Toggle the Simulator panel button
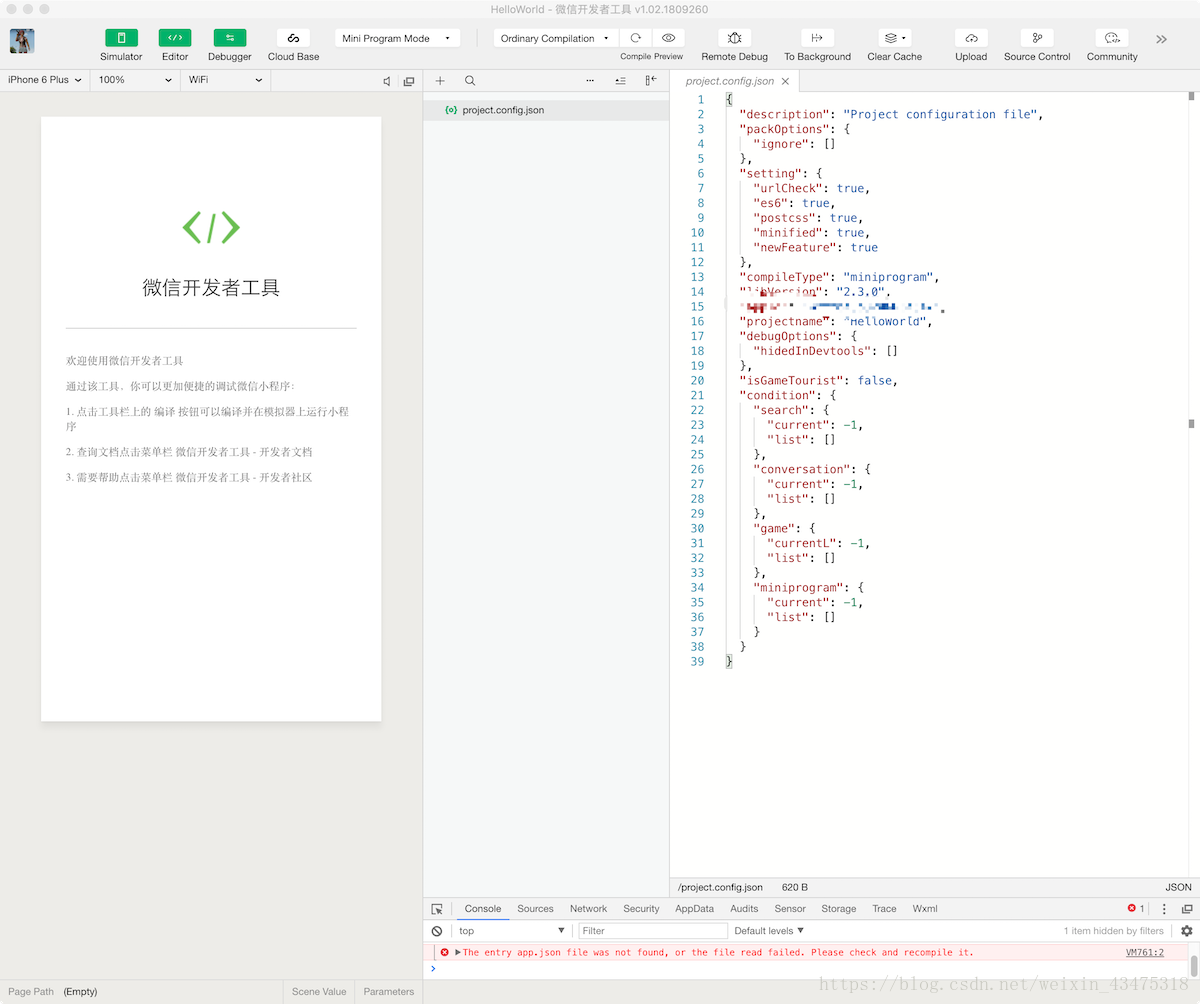Screen dimensions: 1200x1004 click(121, 38)
